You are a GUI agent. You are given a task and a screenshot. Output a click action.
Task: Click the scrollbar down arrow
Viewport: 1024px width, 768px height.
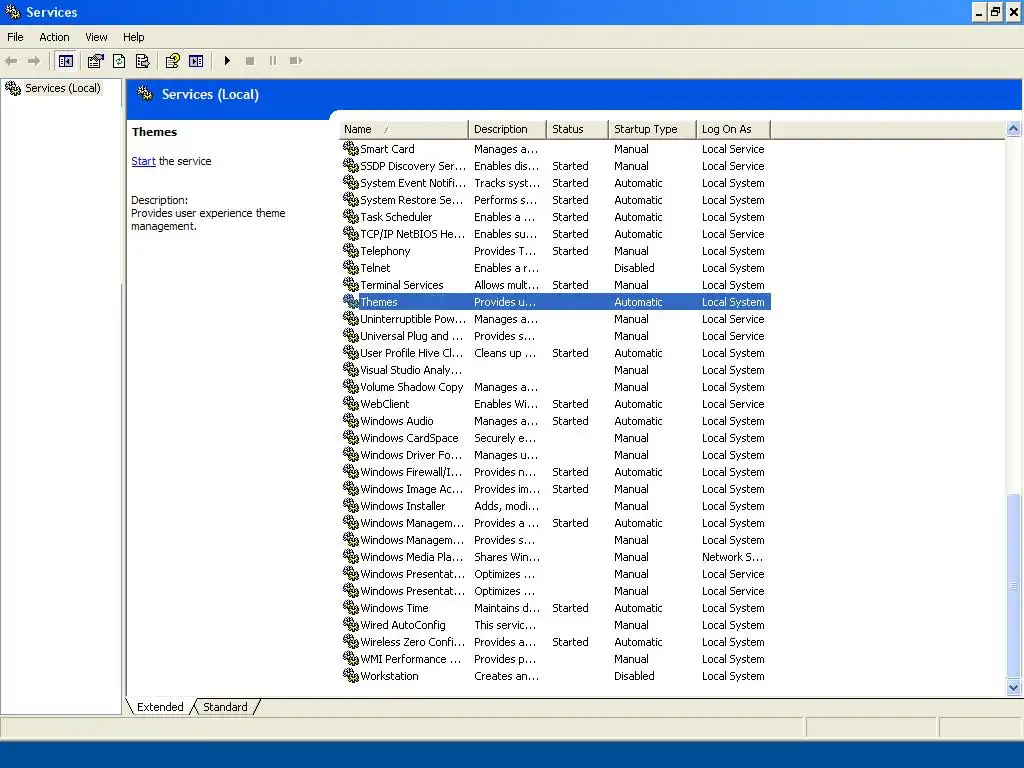1014,687
